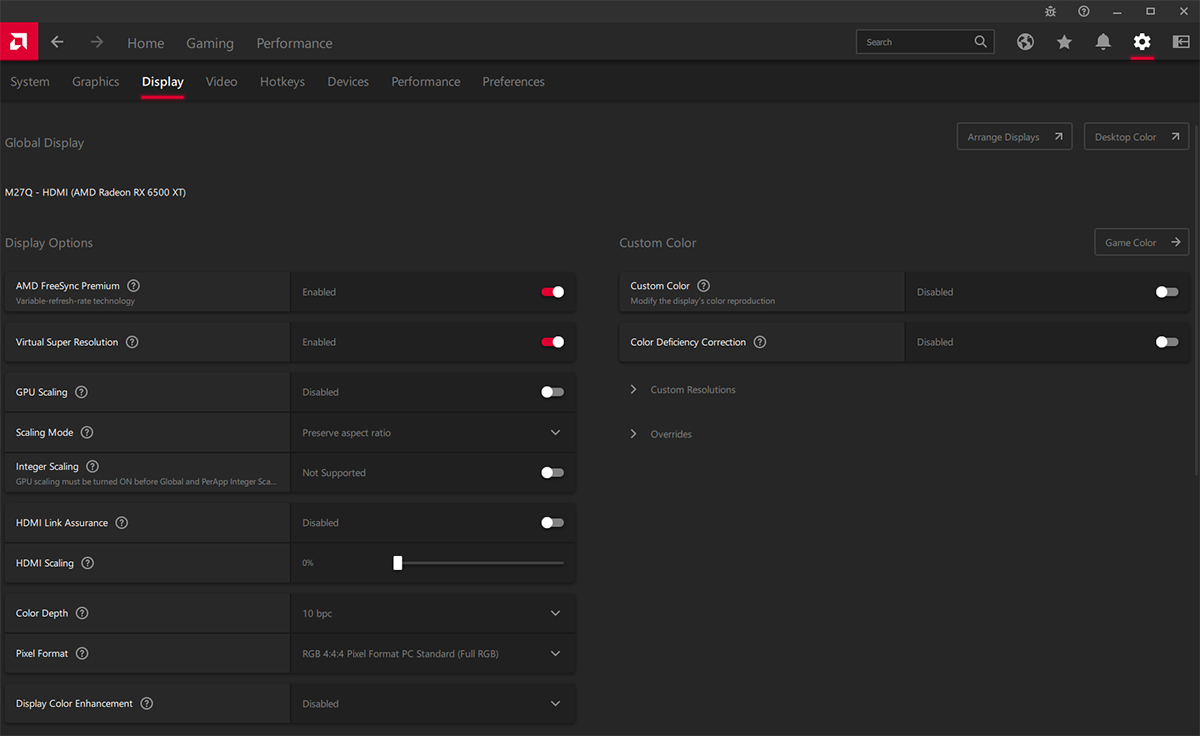Open the web browser globe icon
The width and height of the screenshot is (1200, 736).
tap(1025, 42)
